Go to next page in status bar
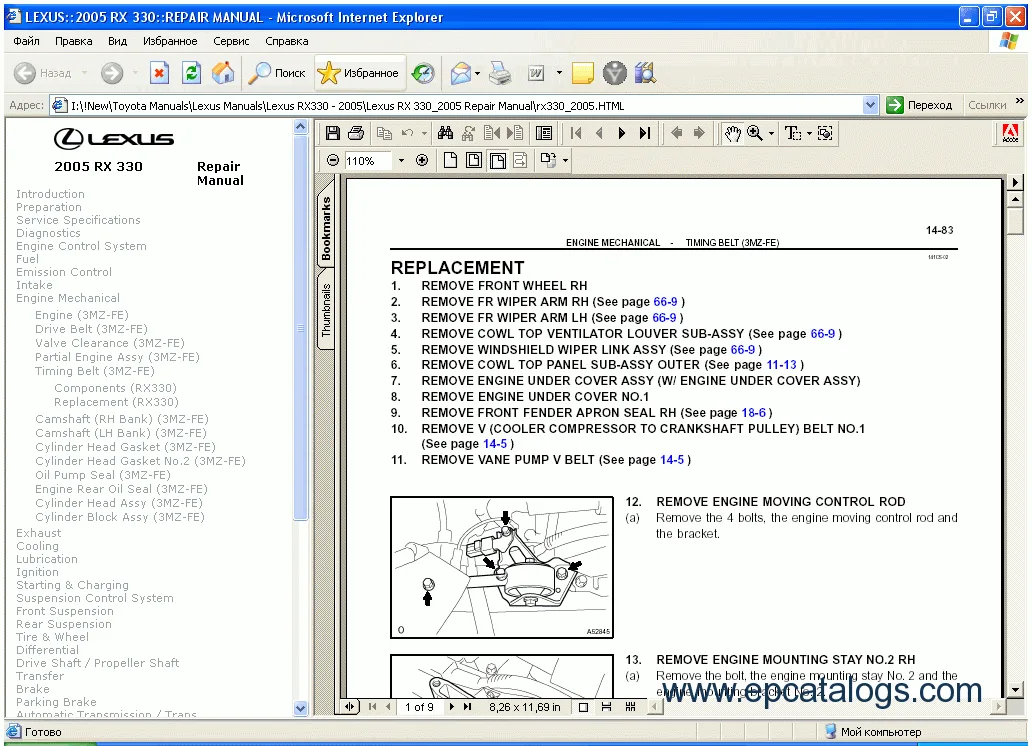This screenshot has height=746, width=1032. (x=452, y=707)
